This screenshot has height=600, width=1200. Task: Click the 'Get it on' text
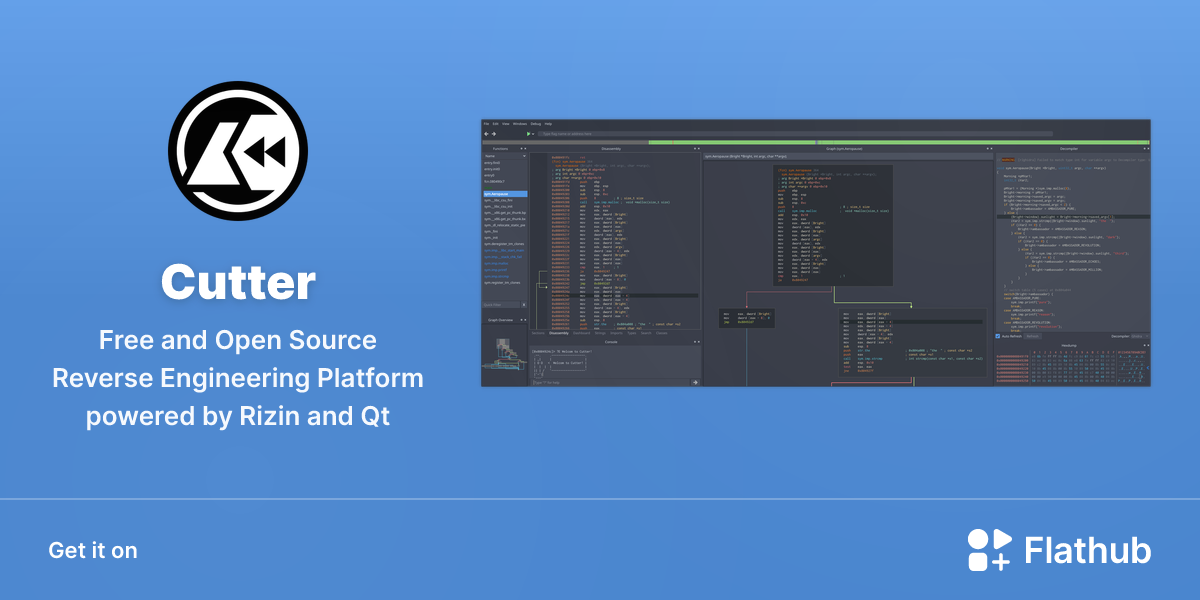(x=93, y=550)
